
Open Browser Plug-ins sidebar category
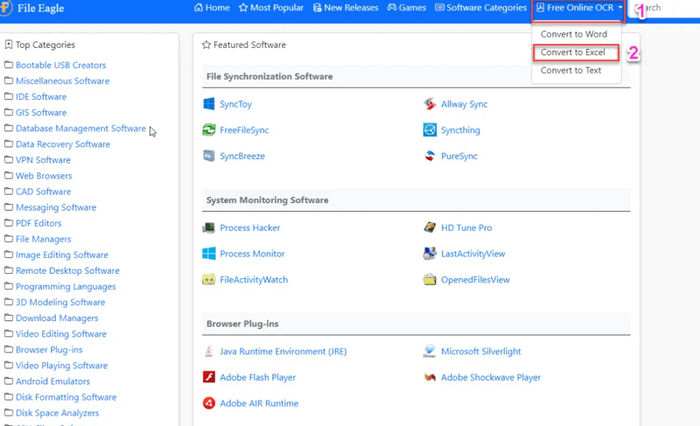49,350
